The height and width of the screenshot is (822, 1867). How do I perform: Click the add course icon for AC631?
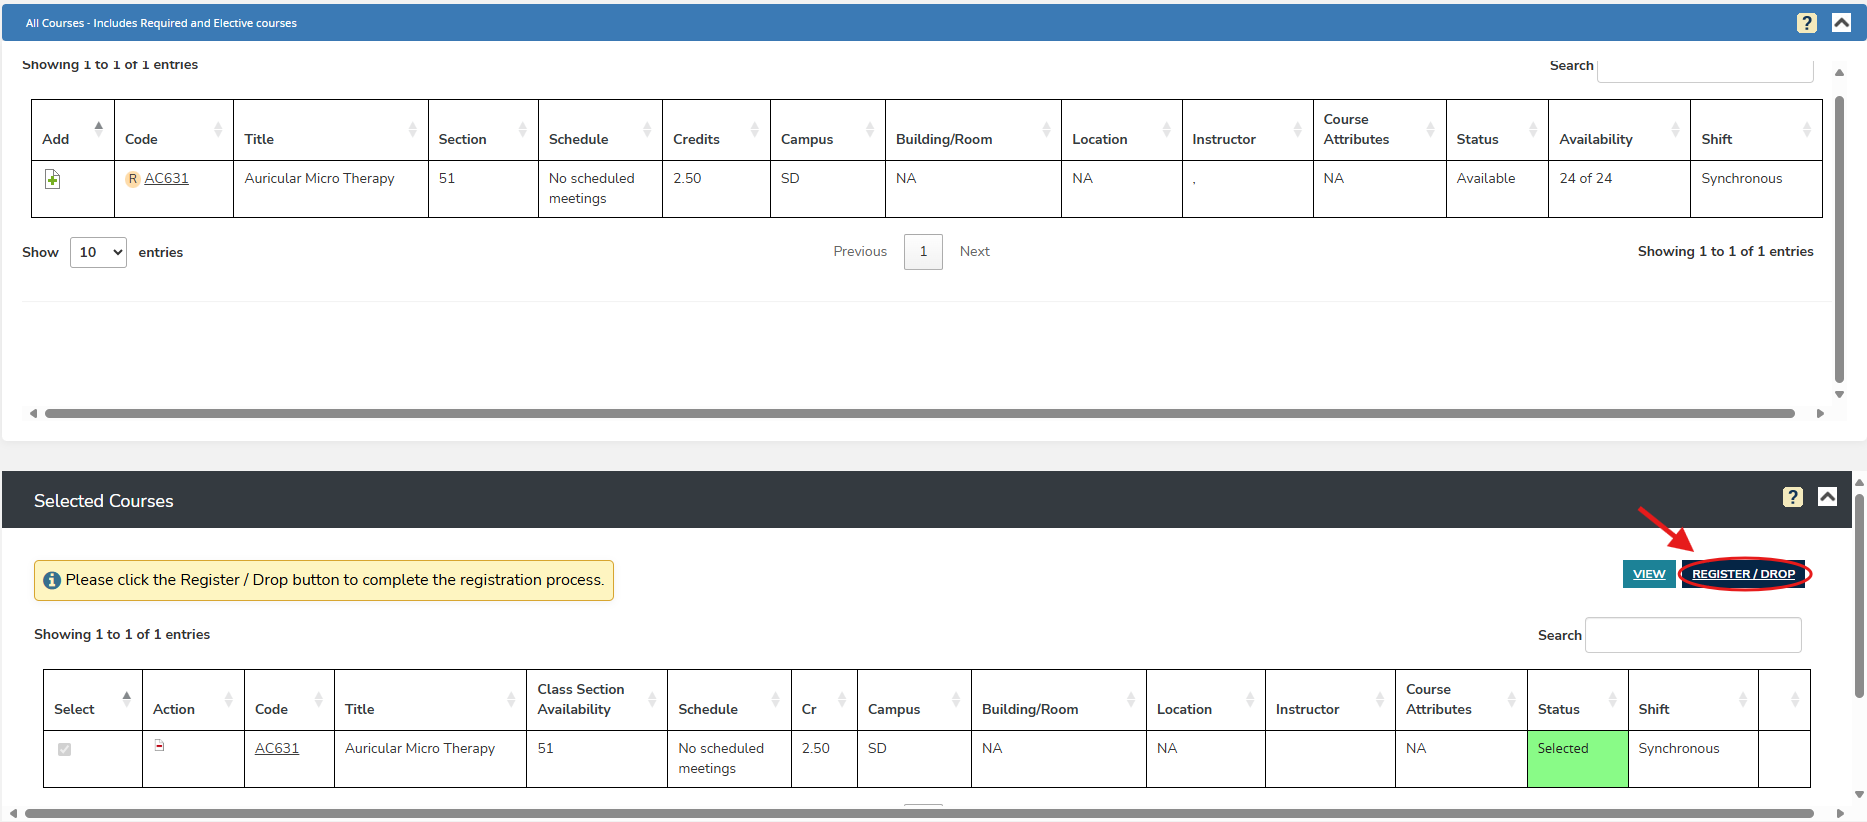[53, 179]
